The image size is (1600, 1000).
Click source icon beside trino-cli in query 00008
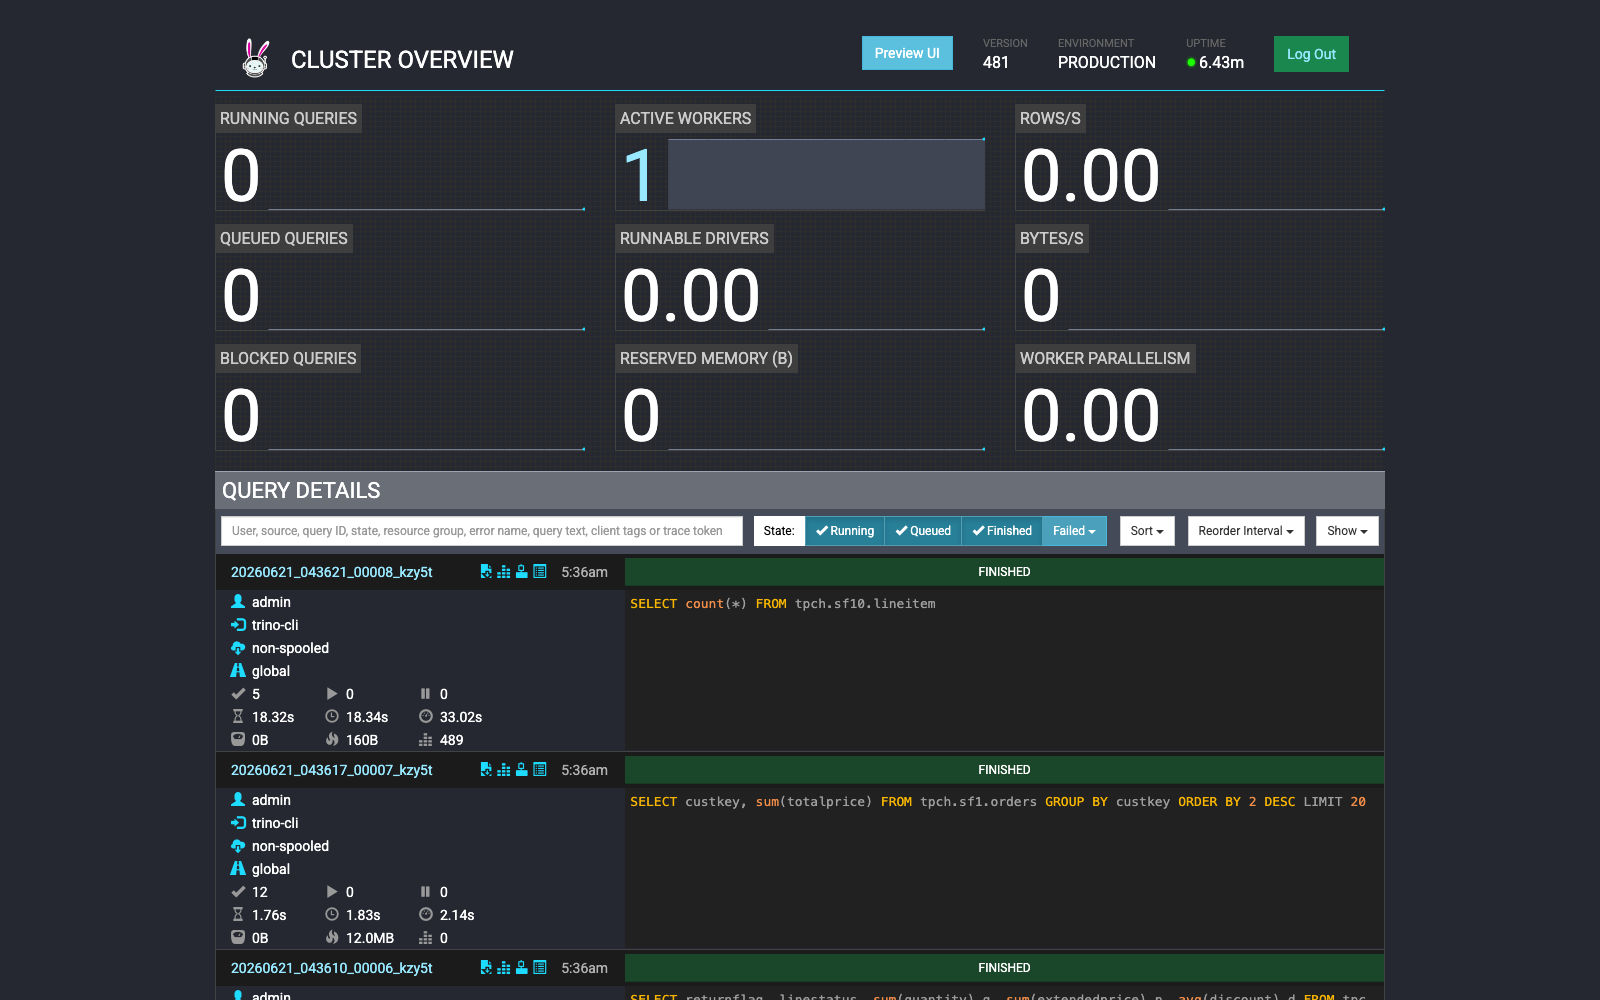tap(238, 625)
